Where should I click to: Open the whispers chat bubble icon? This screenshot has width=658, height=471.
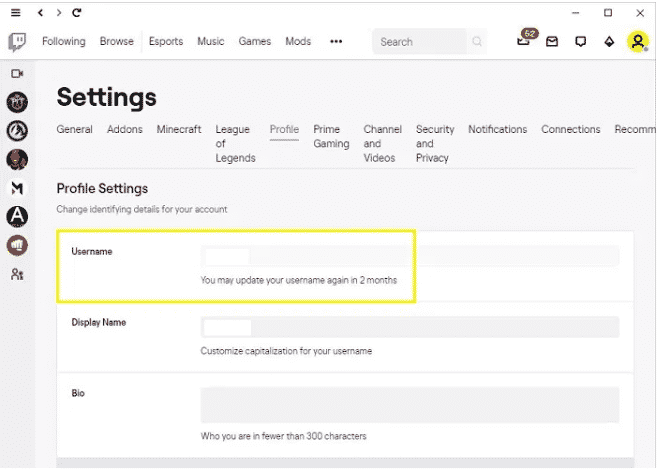point(580,42)
